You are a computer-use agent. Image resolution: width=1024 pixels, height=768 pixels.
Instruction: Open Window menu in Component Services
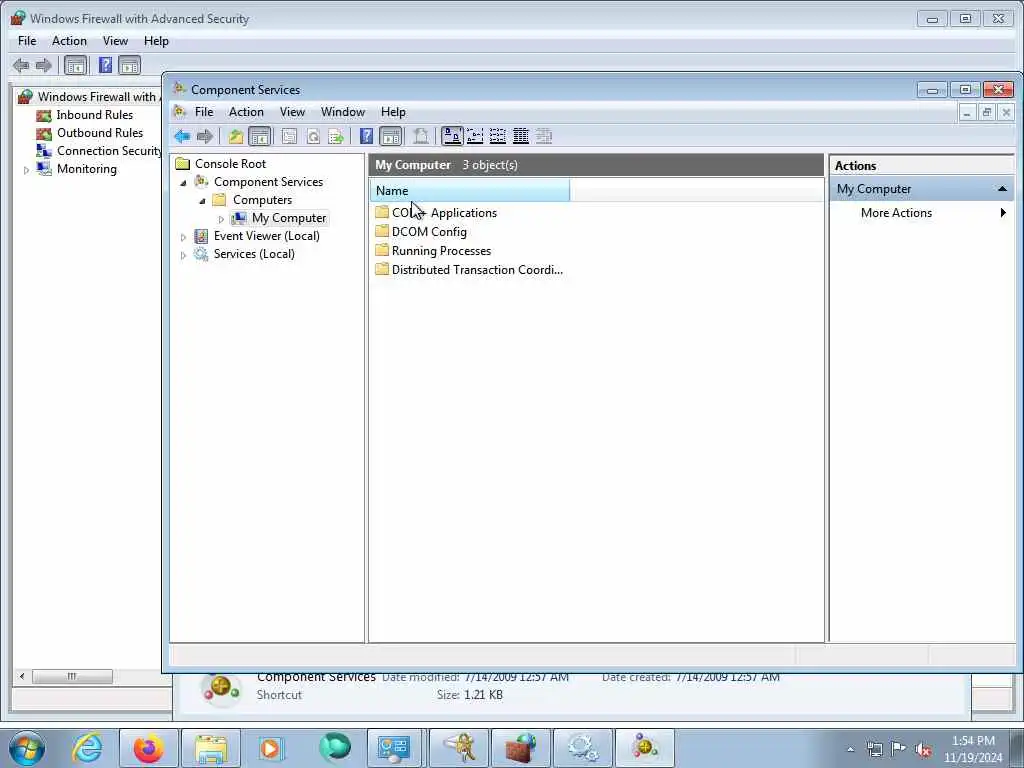343,112
